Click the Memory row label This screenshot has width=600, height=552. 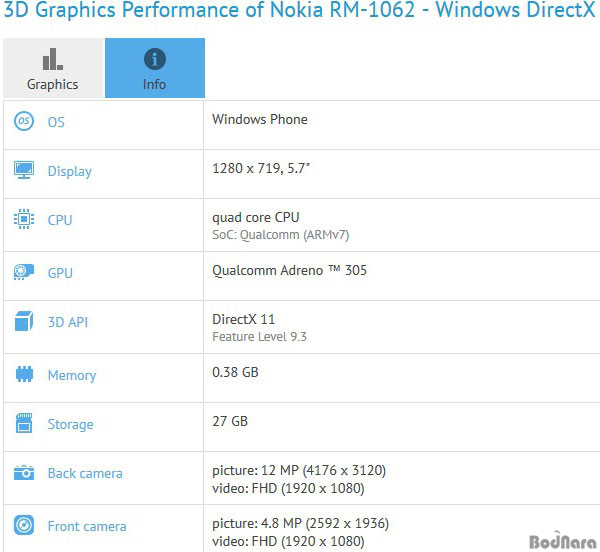point(72,375)
